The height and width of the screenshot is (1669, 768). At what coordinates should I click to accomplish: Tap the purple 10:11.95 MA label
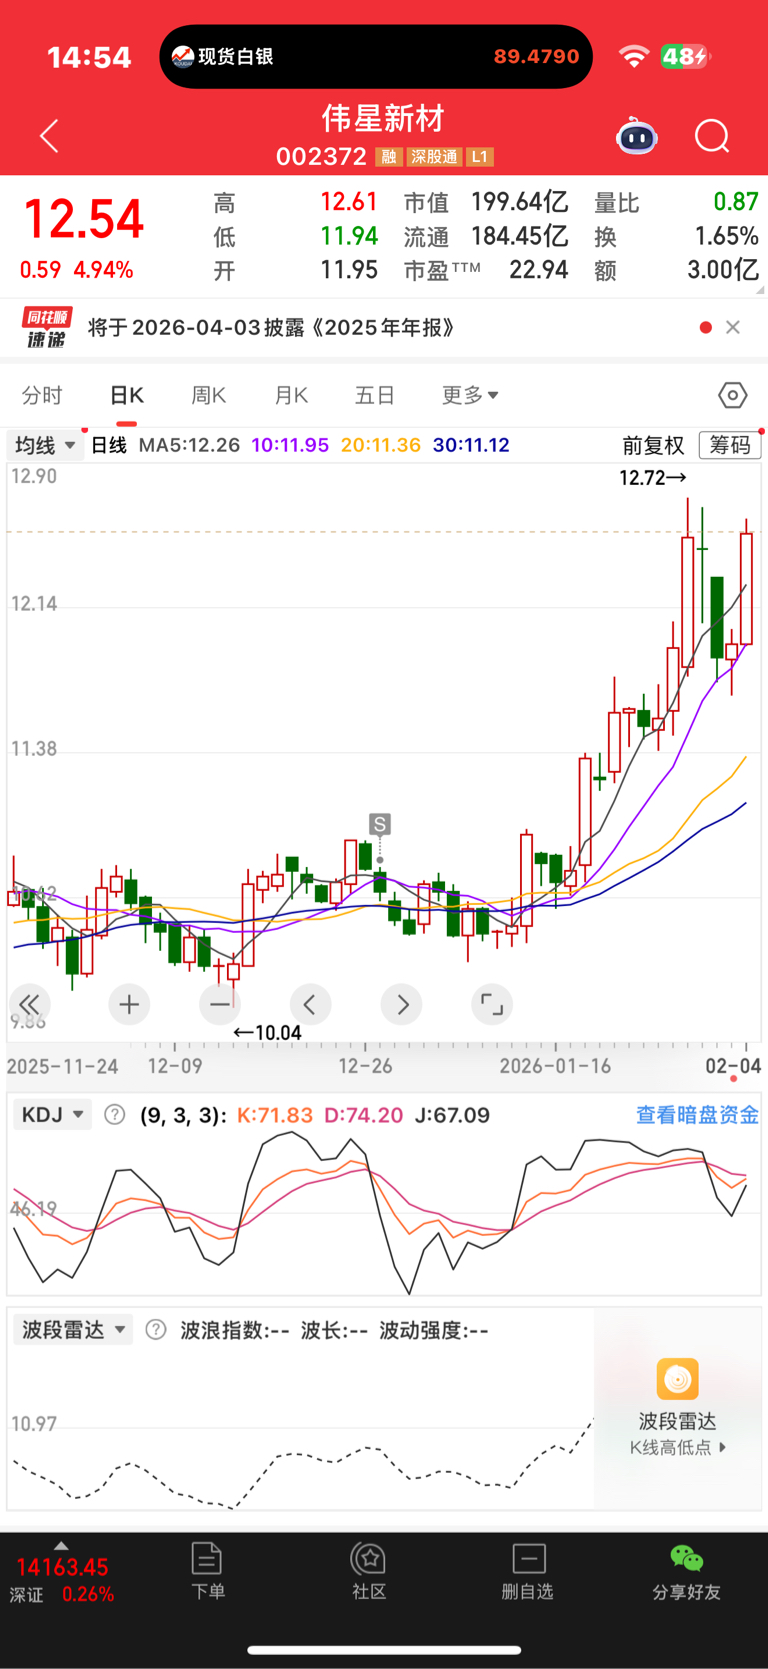point(290,445)
